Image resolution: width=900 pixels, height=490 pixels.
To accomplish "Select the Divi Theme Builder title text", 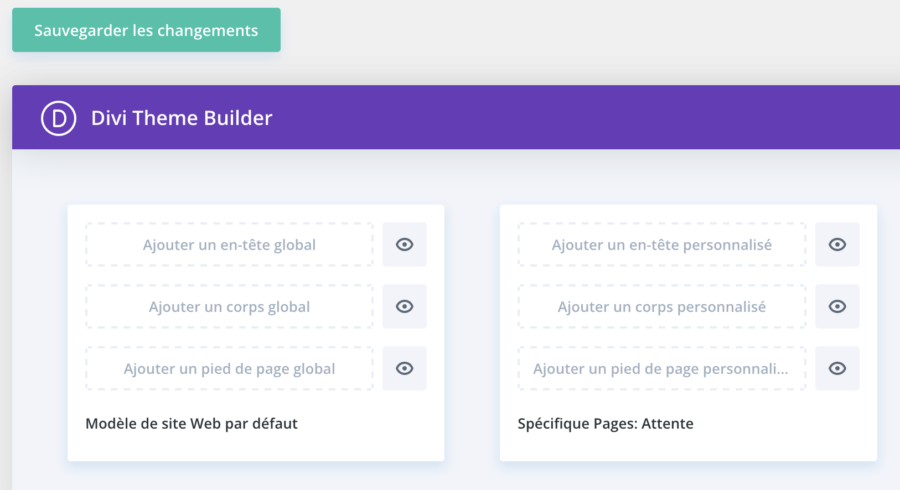I will tap(181, 118).
